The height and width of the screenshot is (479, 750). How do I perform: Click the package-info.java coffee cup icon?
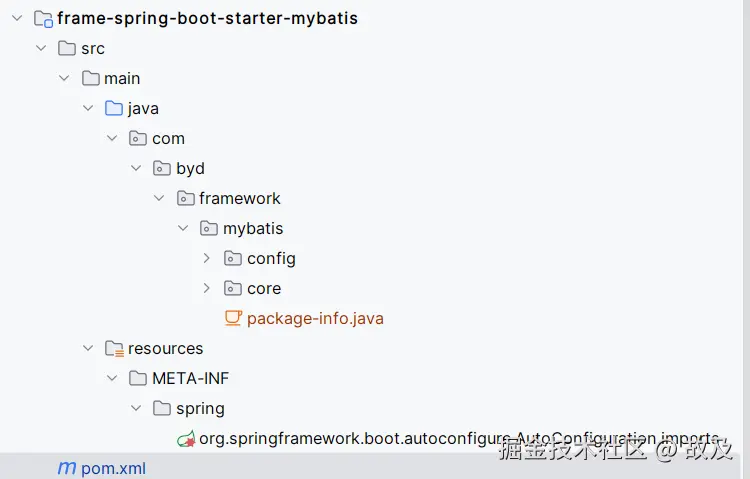click(x=233, y=318)
